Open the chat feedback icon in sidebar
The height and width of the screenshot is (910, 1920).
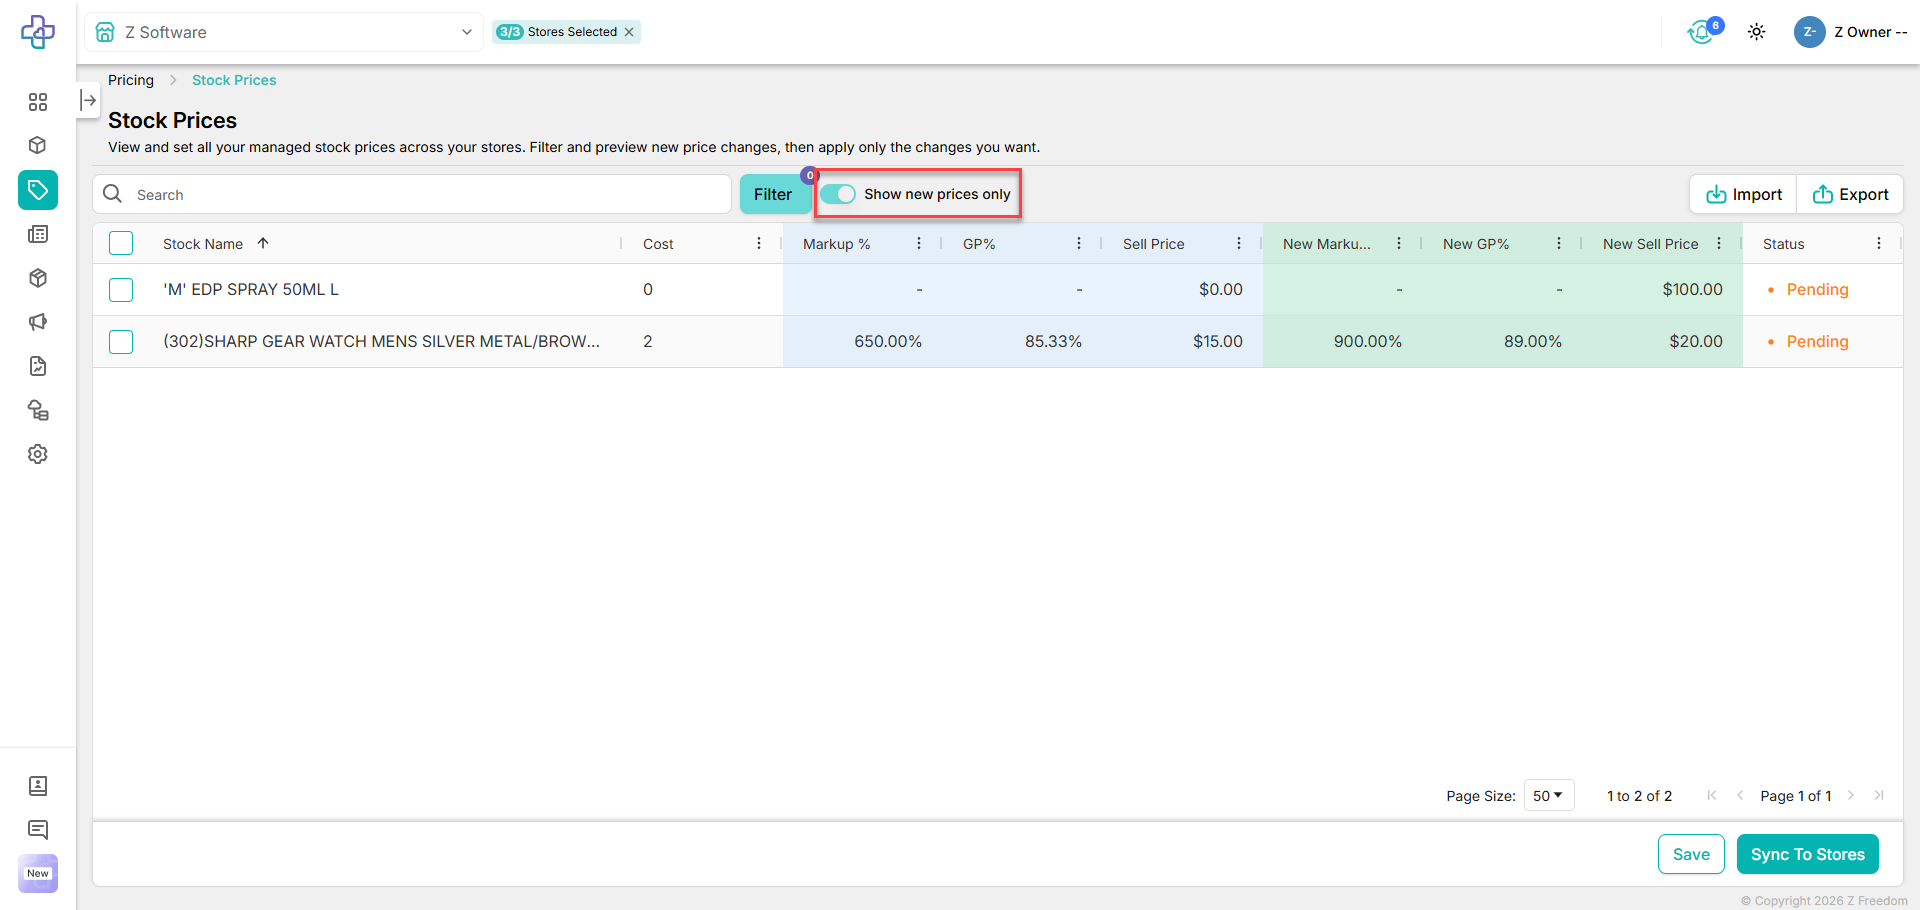click(x=38, y=829)
